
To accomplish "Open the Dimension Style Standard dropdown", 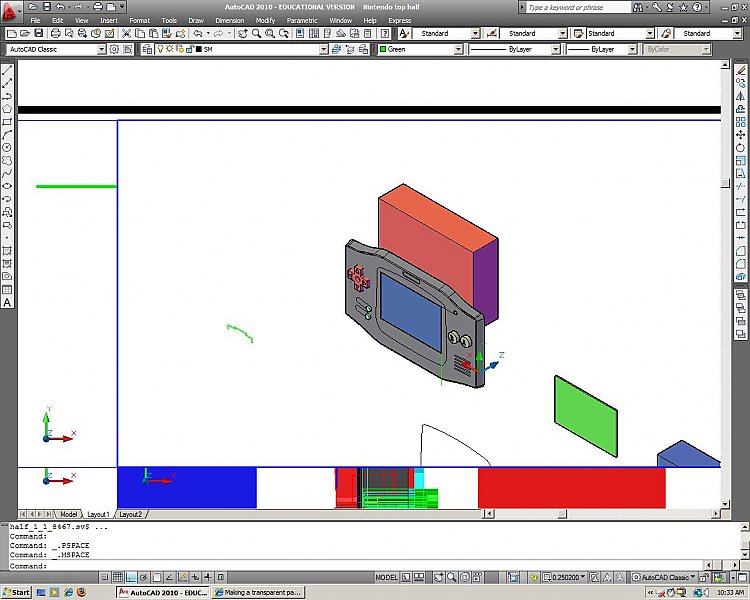I will [562, 33].
